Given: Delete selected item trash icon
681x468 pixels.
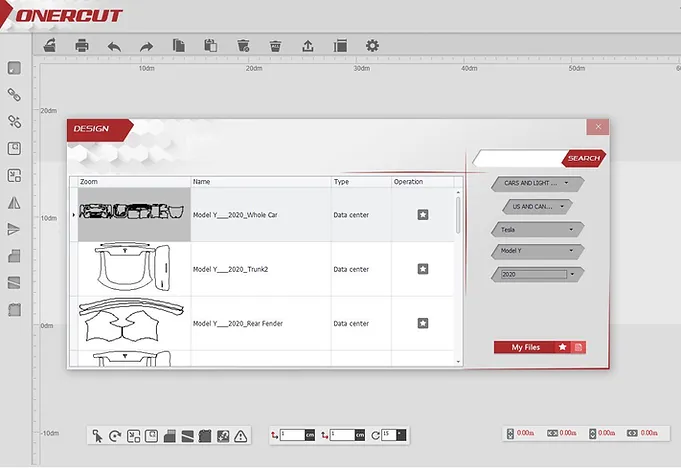Looking at the screenshot, I should tap(243, 46).
